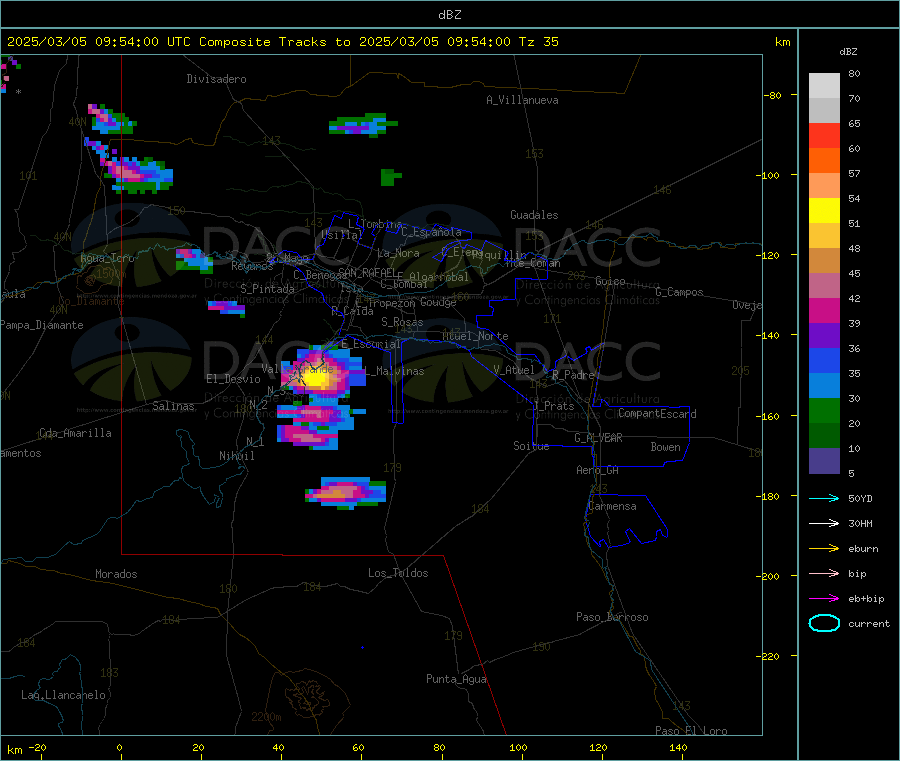Viewport: 900px width, 761px height.
Task: Pick the magenta 42 dBZ color swatch
Action: tap(824, 310)
